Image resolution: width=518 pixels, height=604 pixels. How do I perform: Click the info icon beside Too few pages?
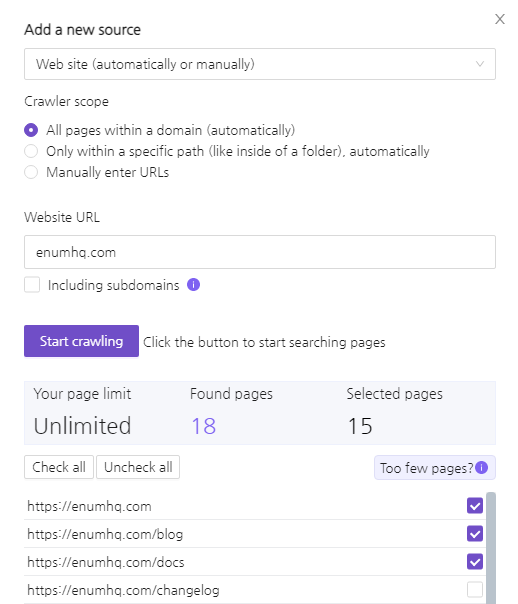[x=481, y=467]
